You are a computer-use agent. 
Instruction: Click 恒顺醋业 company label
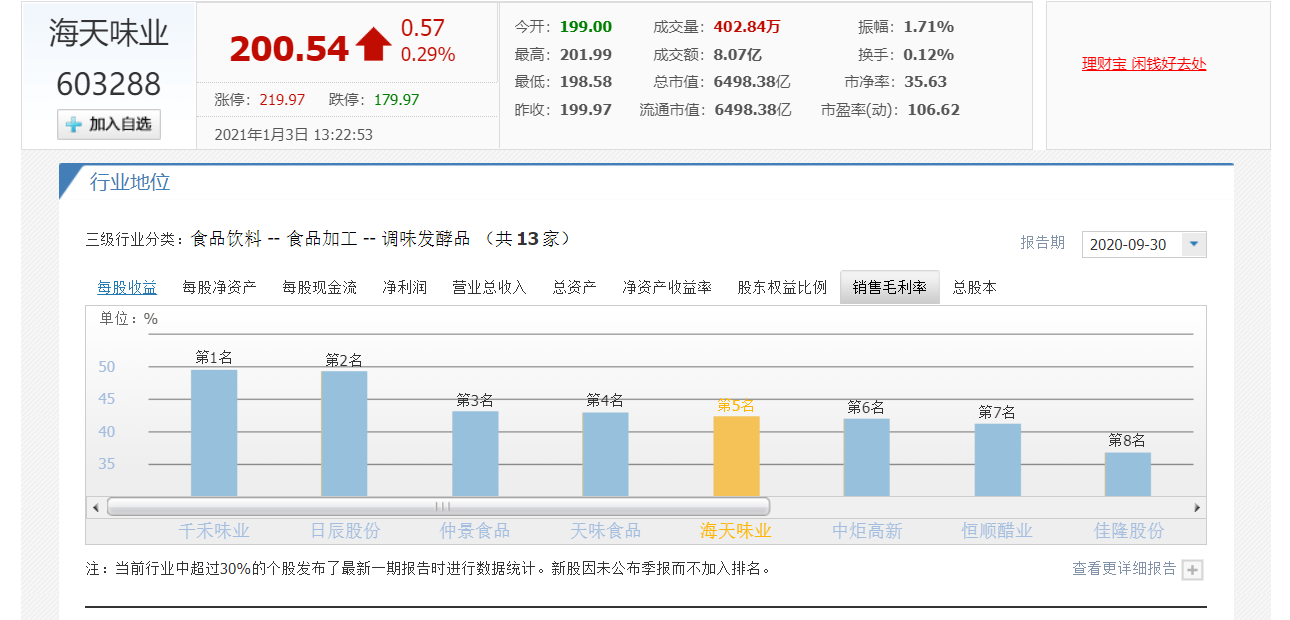(997, 531)
